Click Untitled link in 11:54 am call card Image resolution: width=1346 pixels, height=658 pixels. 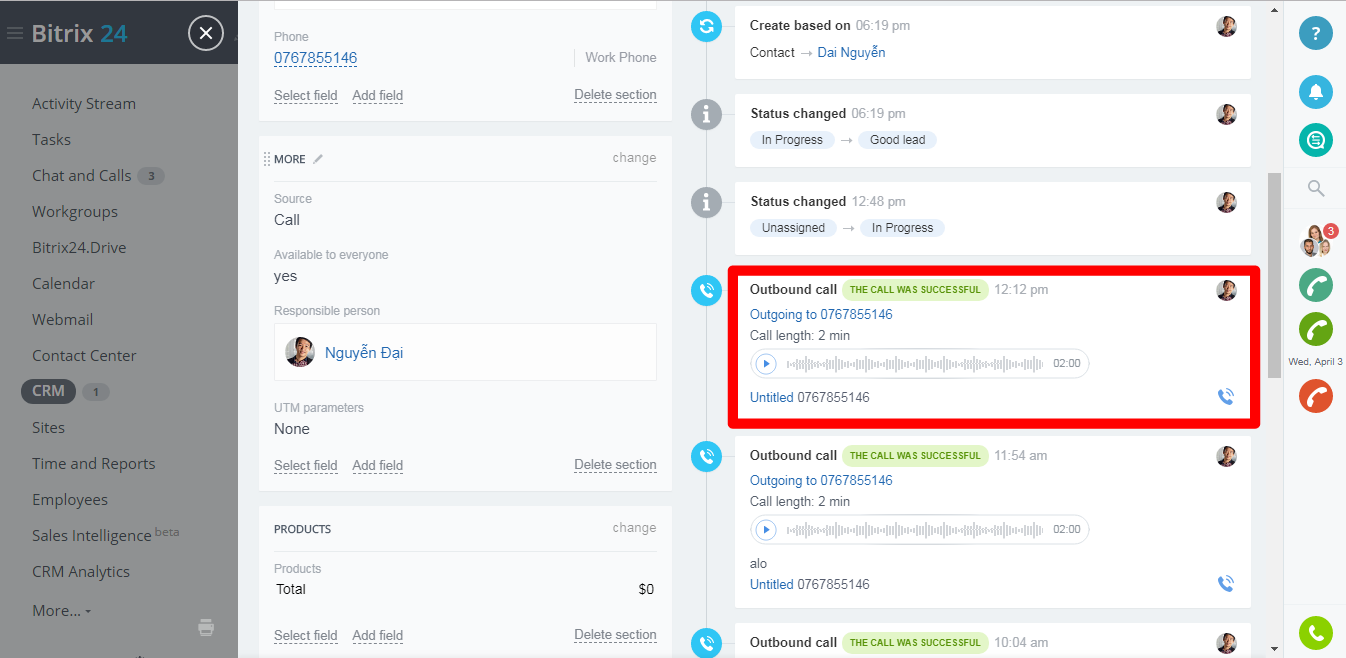[x=772, y=584]
